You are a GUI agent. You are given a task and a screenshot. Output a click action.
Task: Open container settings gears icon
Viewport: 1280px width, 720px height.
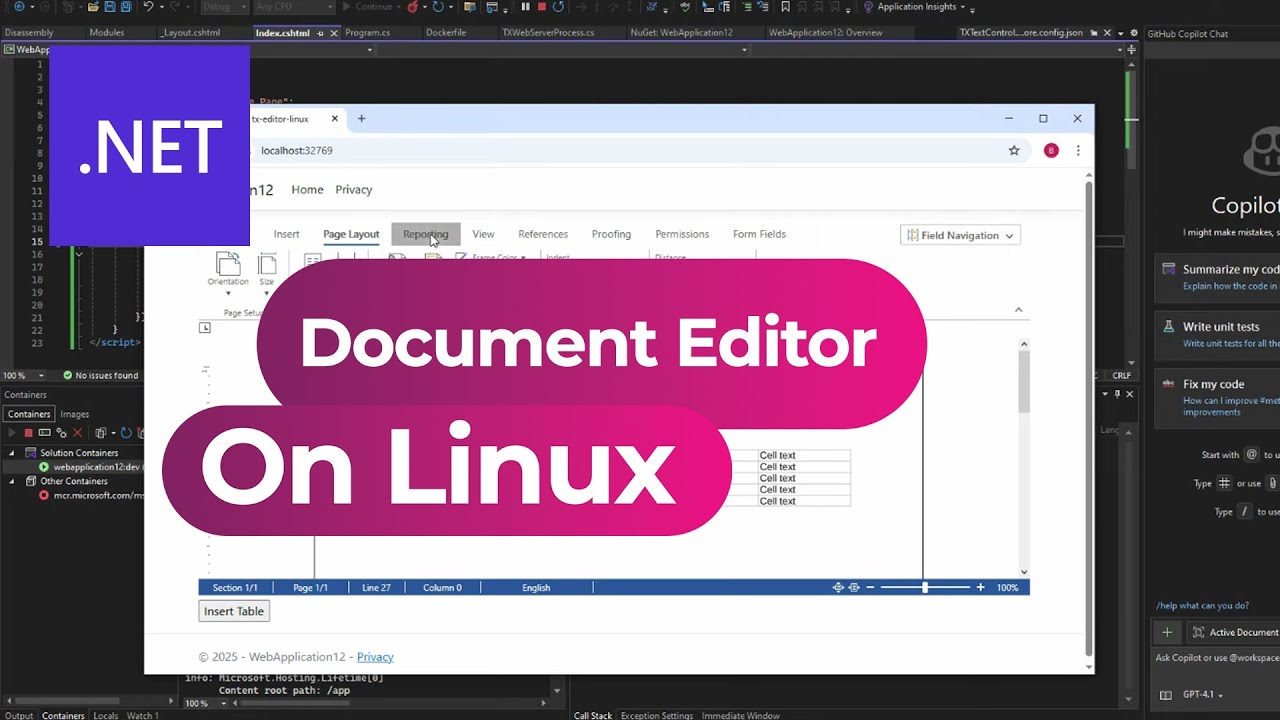point(61,433)
